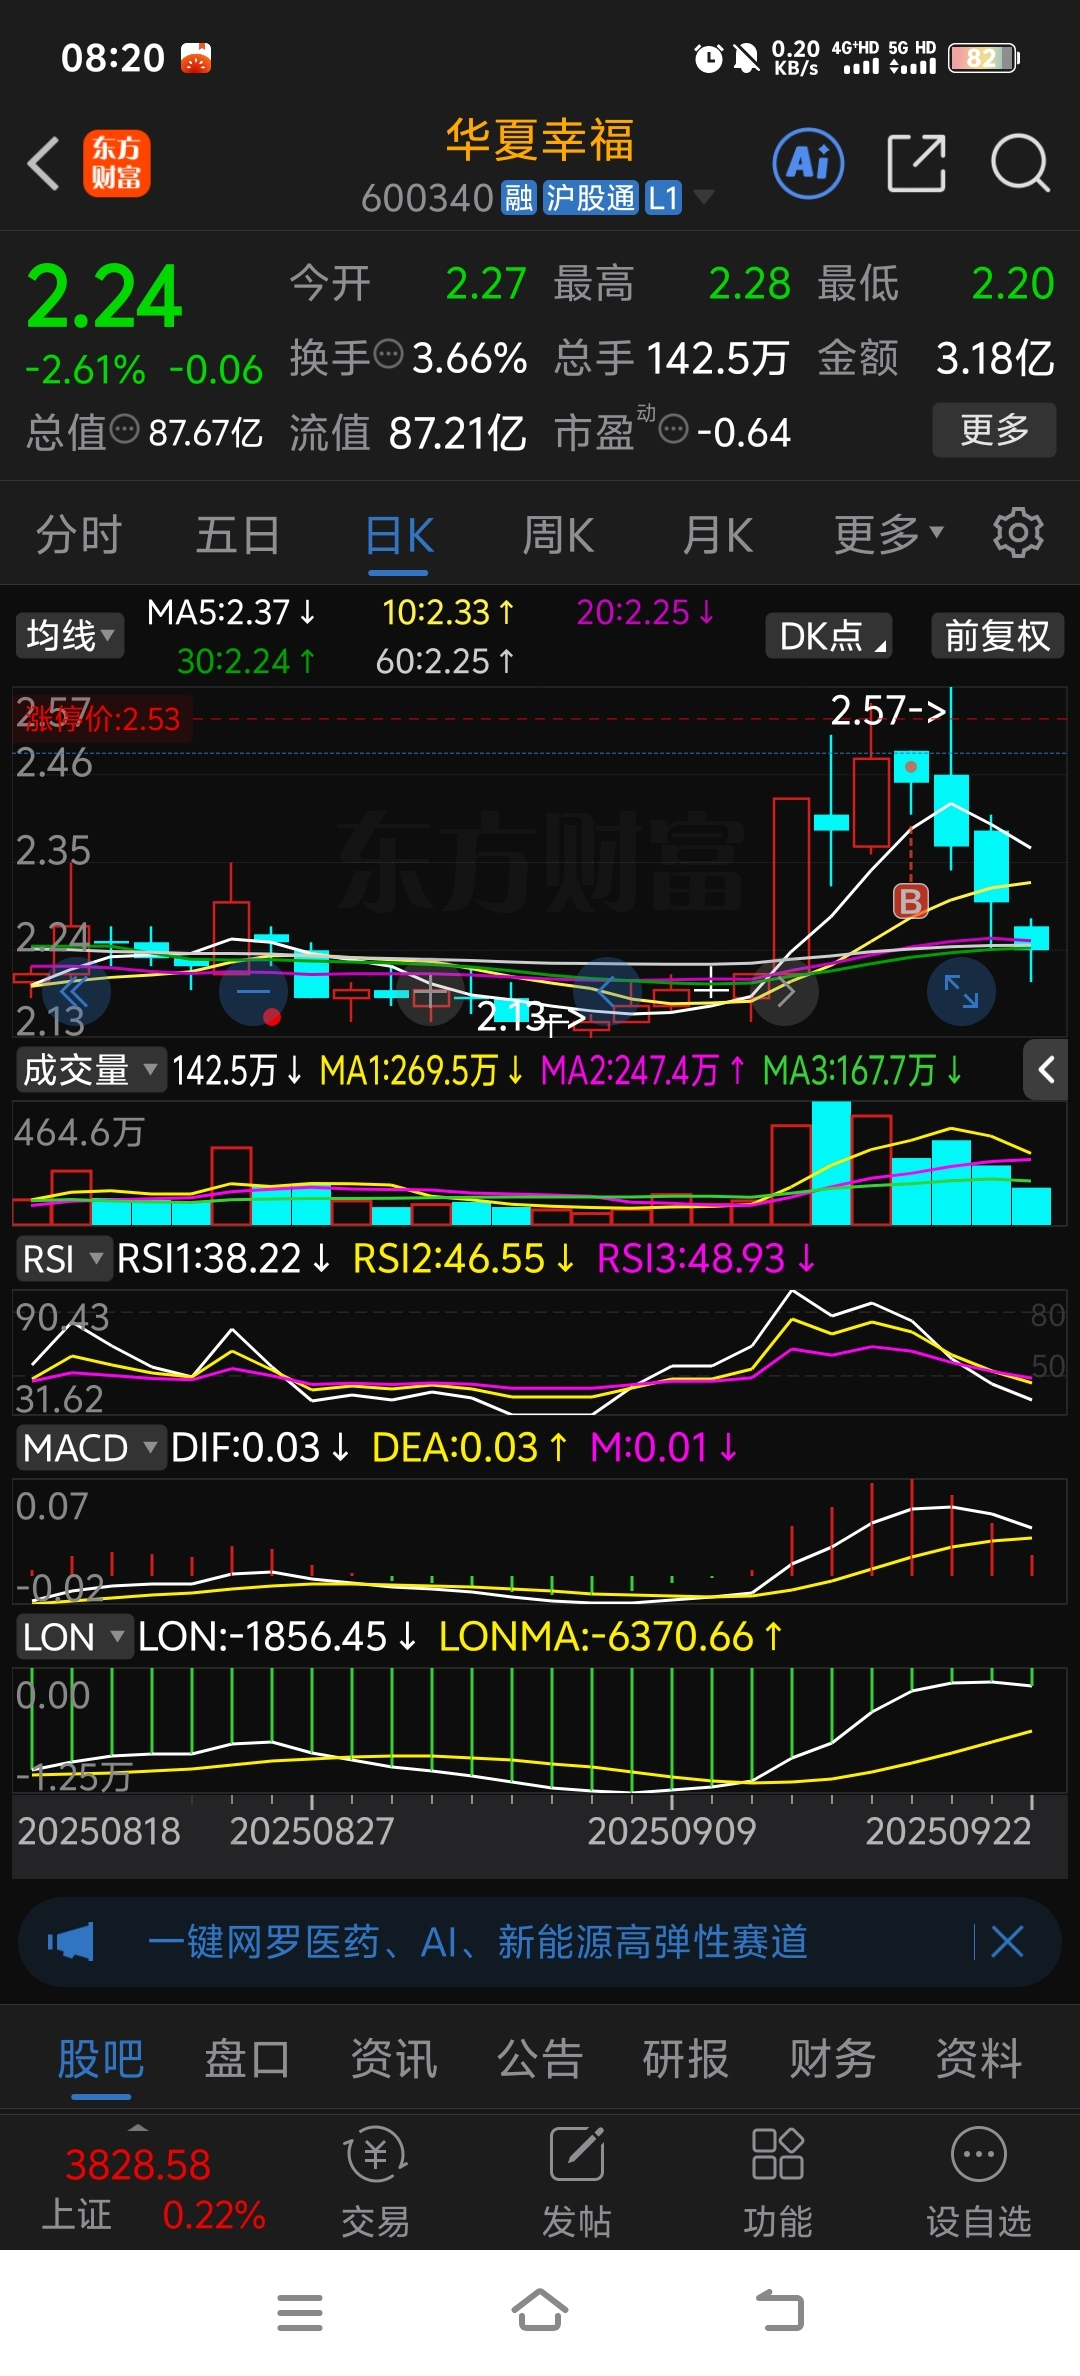Zoom in chart with plus-box icon

[431, 992]
